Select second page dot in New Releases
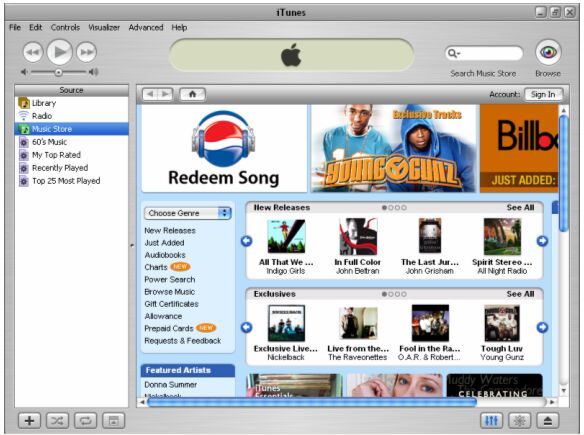This screenshot has height=435, width=584. click(391, 208)
